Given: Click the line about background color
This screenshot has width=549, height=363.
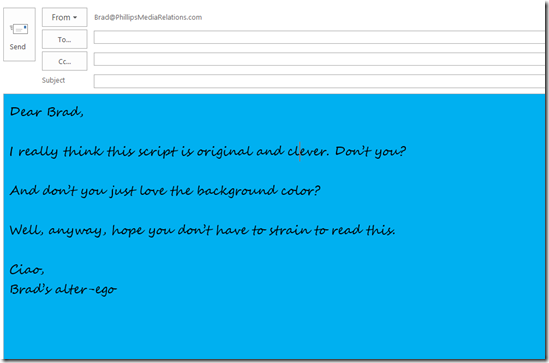Looking at the screenshot, I should tap(165, 191).
